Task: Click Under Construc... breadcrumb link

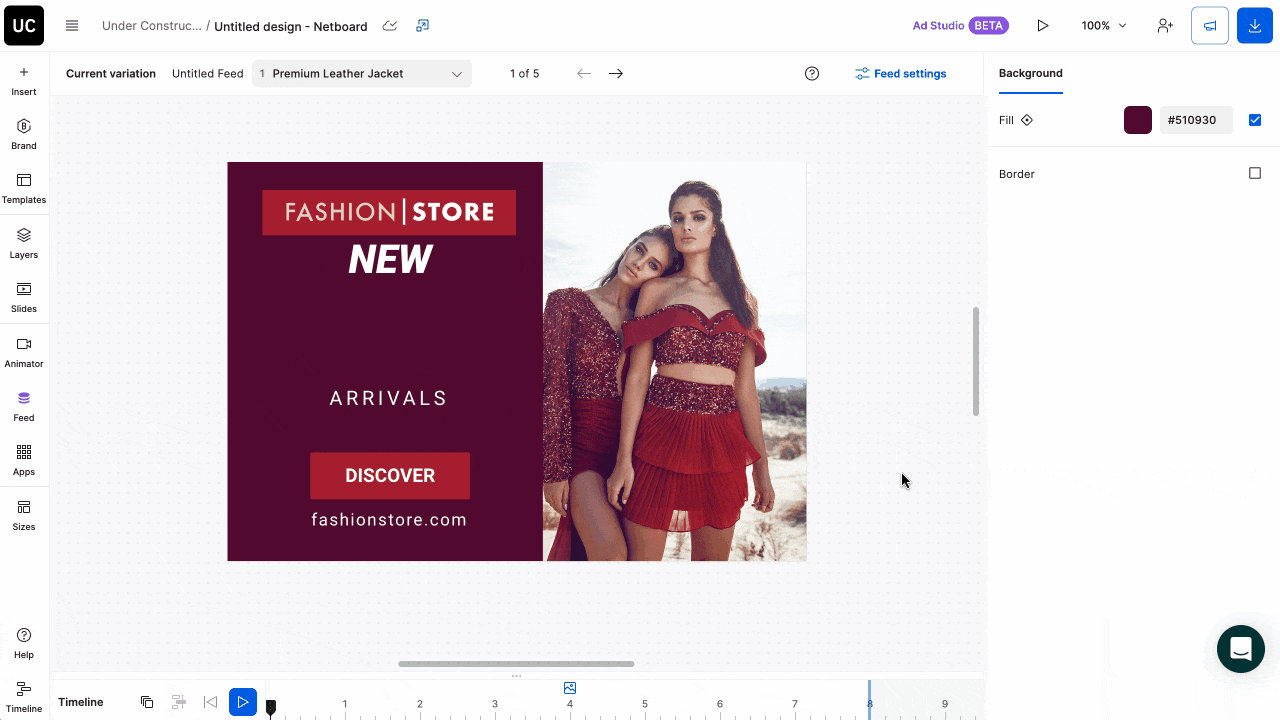Action: 152,26
